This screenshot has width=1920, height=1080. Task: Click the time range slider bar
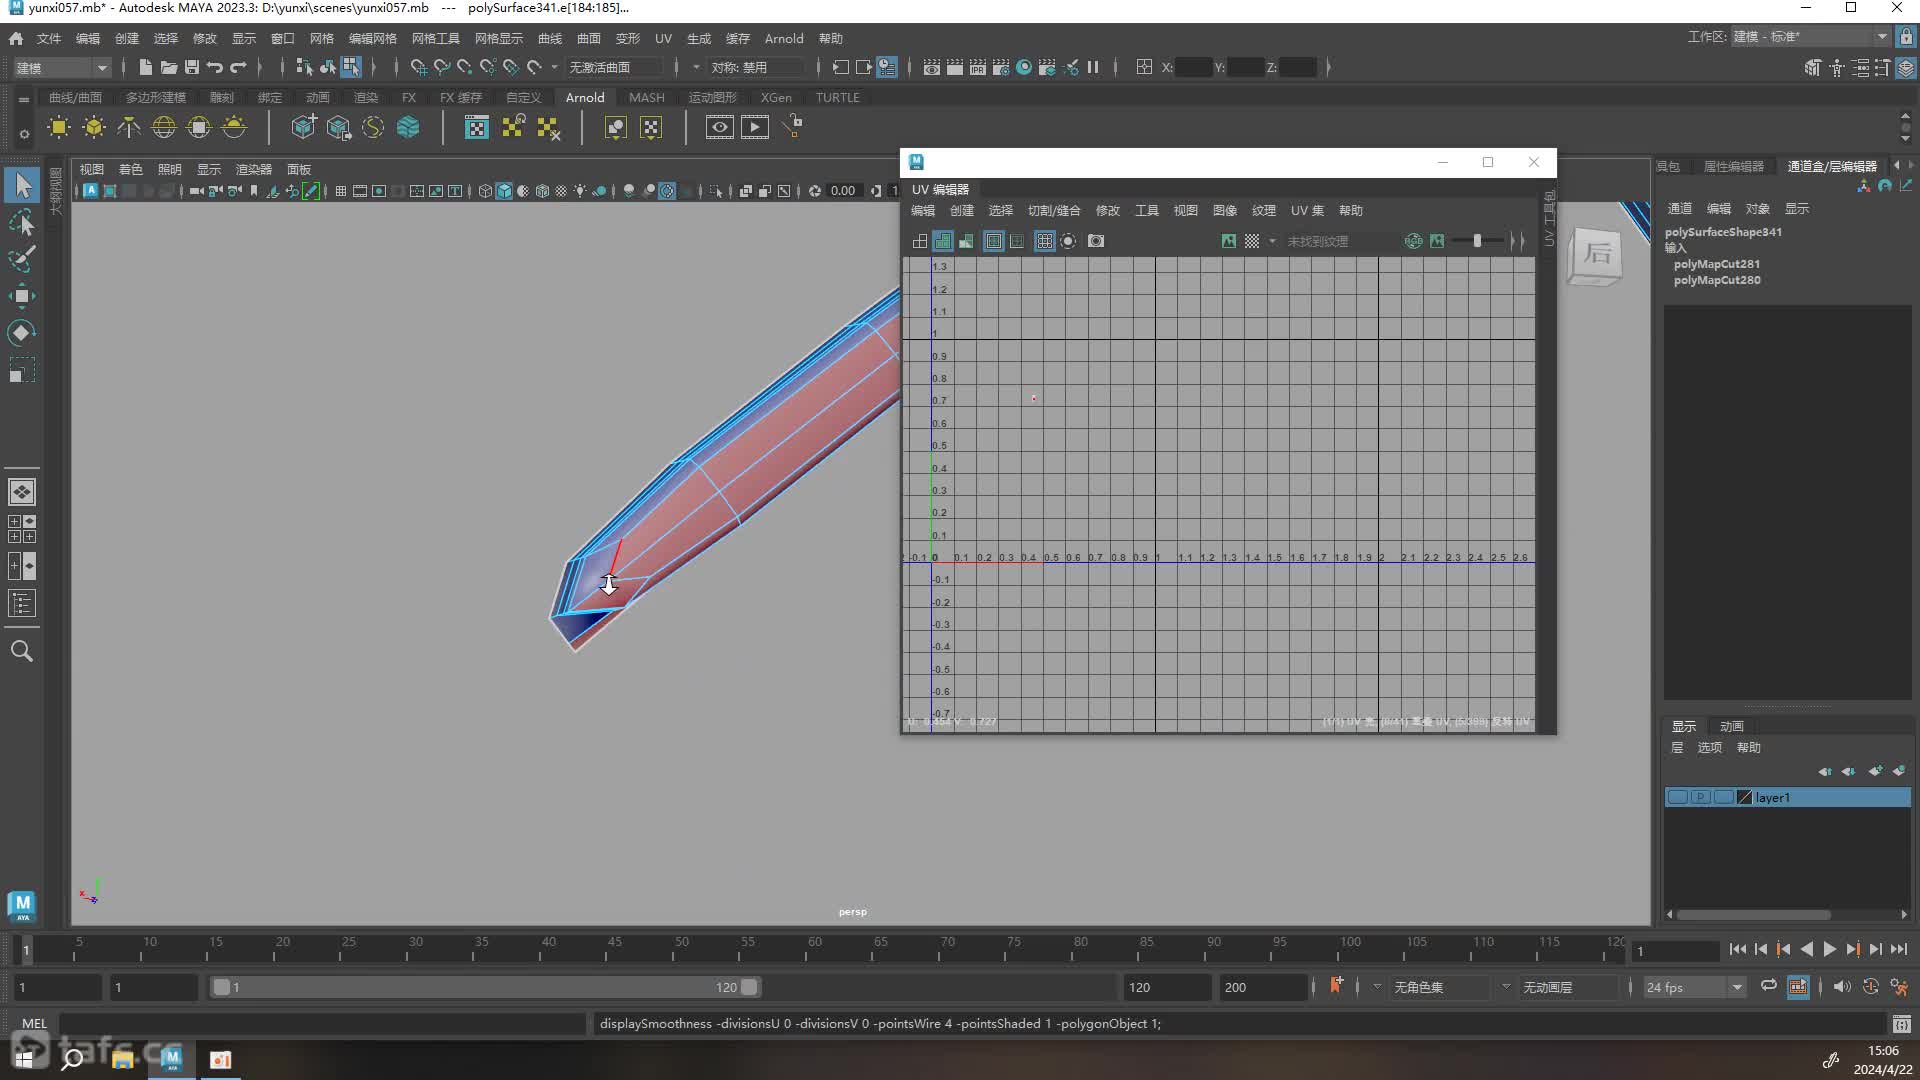(x=485, y=987)
